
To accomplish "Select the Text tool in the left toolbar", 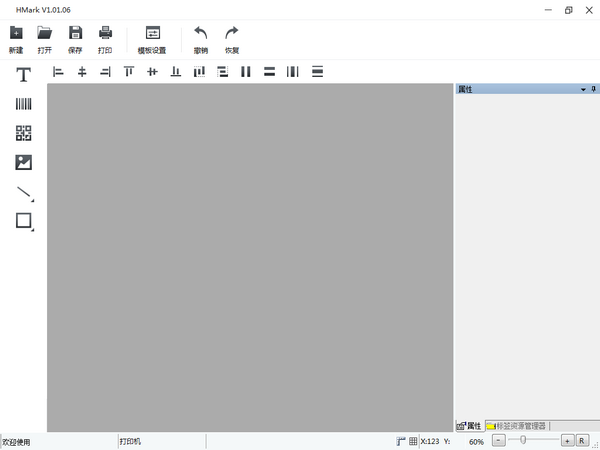I will pos(23,75).
